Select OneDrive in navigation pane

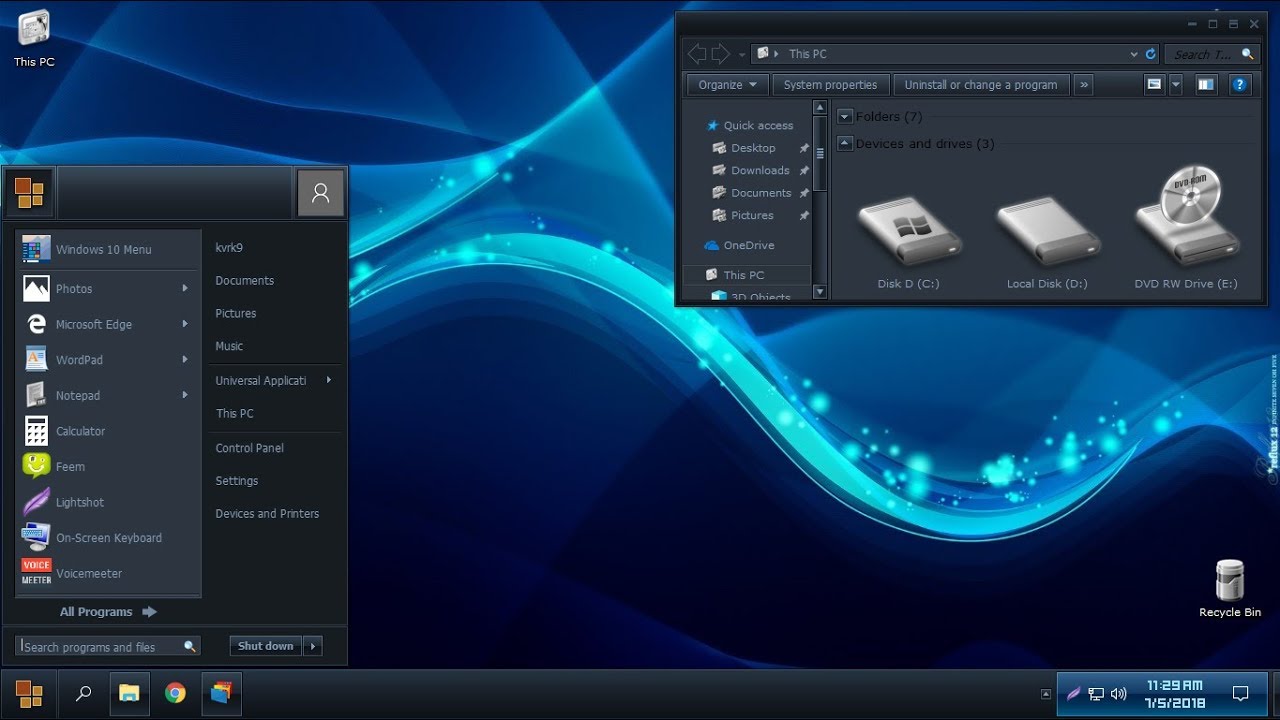[x=739, y=245]
